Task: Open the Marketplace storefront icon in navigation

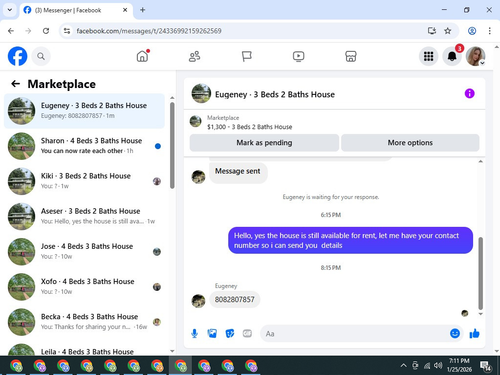Action: tap(351, 56)
